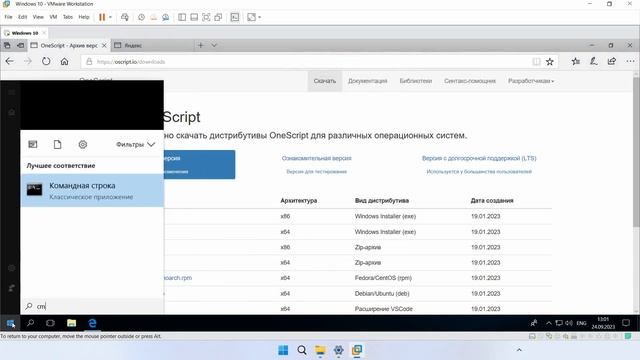Image resolution: width=640 pixels, height=360 pixels.
Task: Show tab previews with the chevron next to new tab
Action: (214, 45)
